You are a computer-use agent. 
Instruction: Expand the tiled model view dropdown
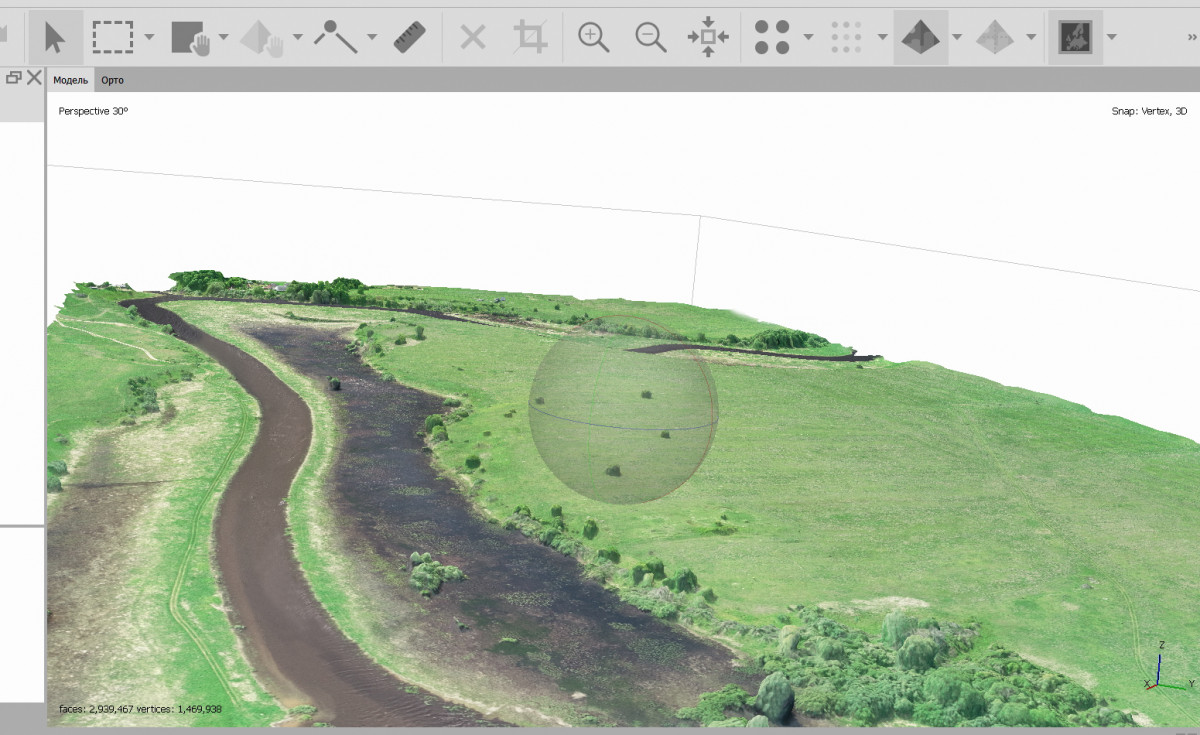(x=1031, y=37)
